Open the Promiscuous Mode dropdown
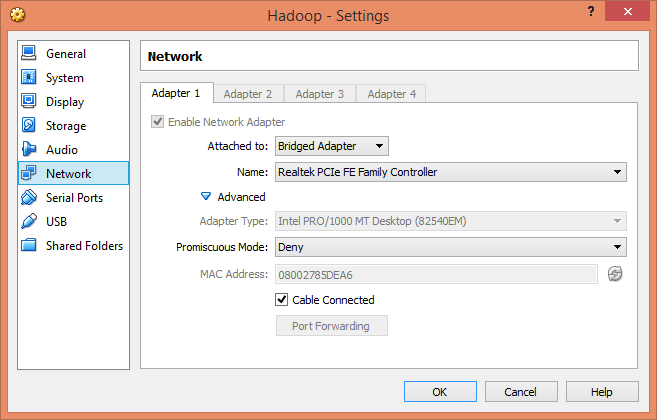657x420 pixels. (451, 247)
